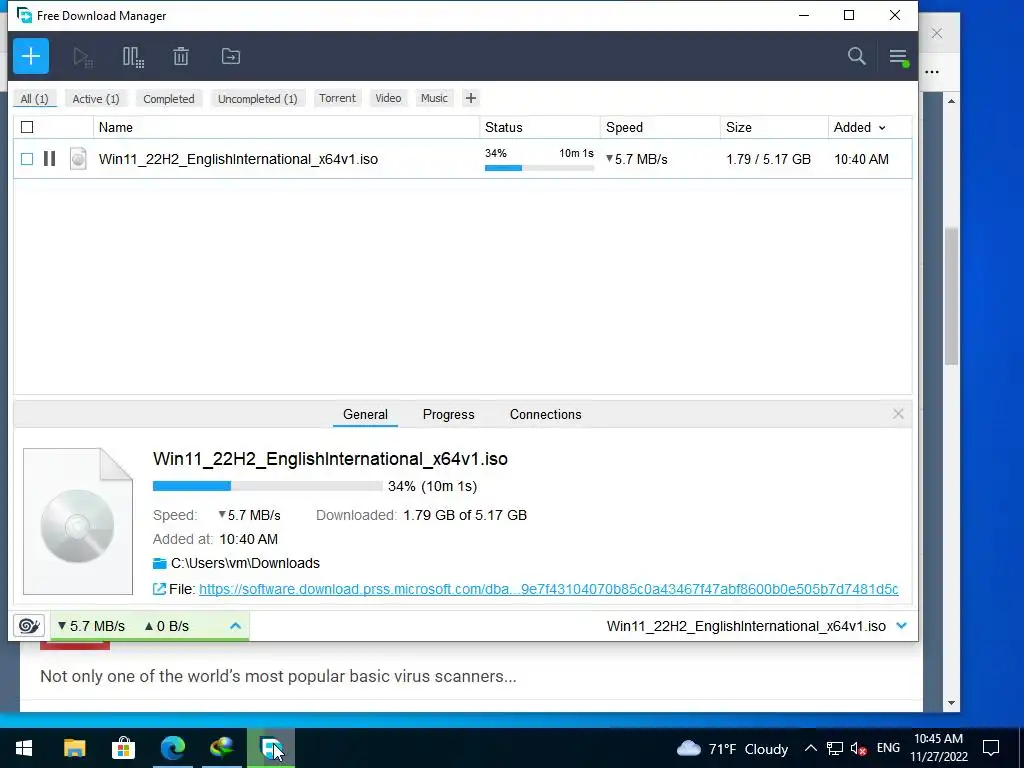Click the muted volume icon in tray
1024x768 pixels.
859,748
